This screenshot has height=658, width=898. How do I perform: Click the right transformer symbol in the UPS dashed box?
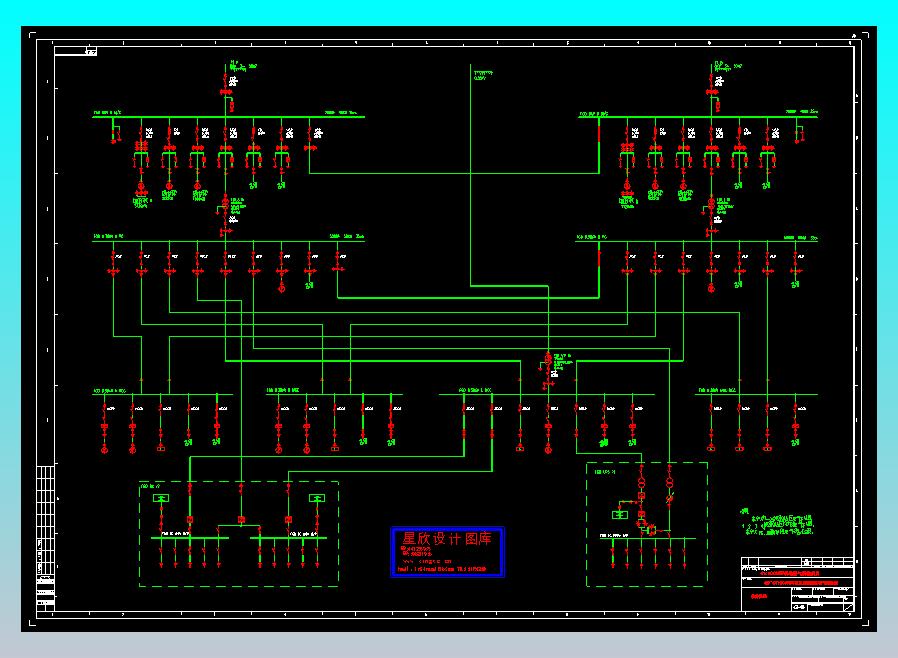click(x=669, y=482)
